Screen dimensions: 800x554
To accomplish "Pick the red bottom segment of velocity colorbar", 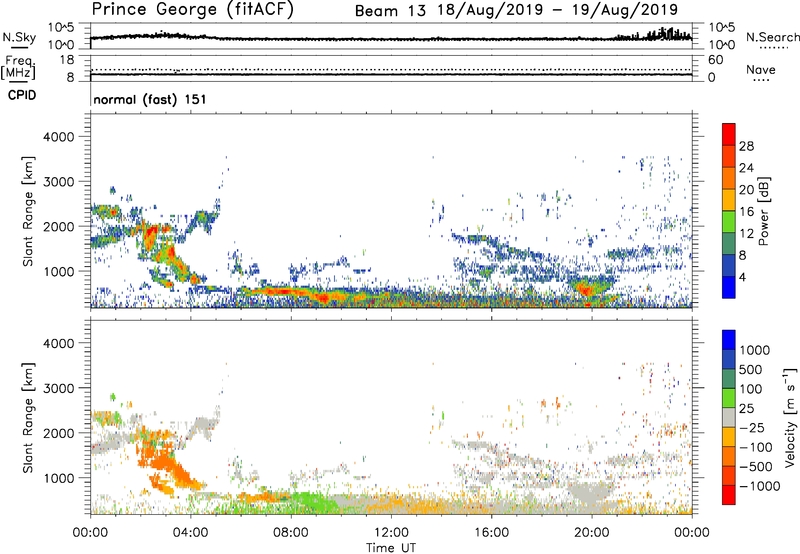I will [x=729, y=495].
